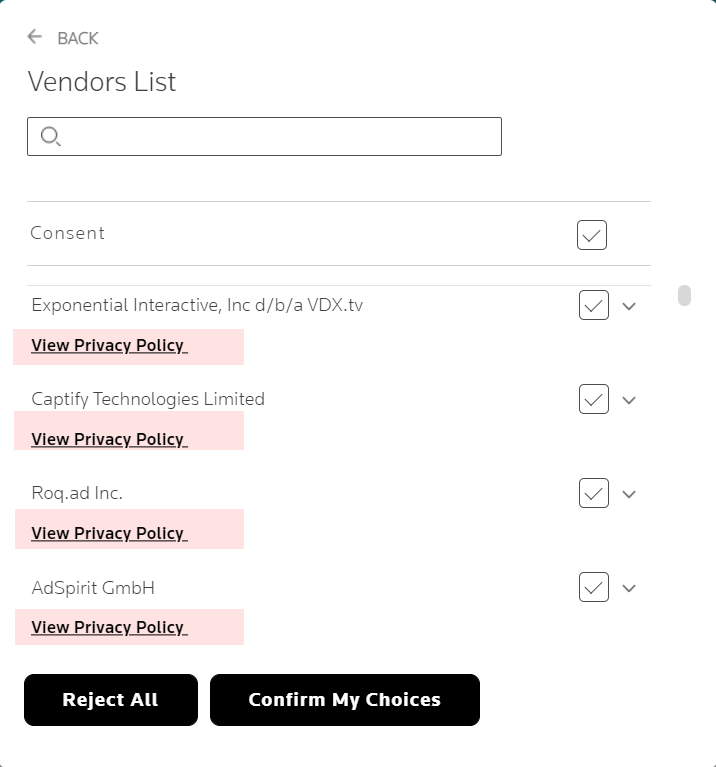View Captify Technologies privacy policy

[x=108, y=440]
